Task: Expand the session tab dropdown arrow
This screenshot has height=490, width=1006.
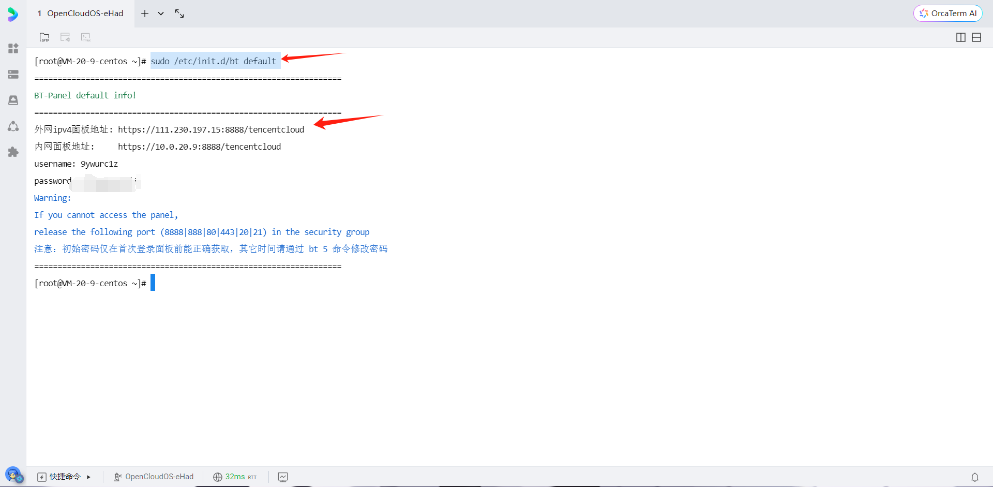Action: click(x=160, y=13)
